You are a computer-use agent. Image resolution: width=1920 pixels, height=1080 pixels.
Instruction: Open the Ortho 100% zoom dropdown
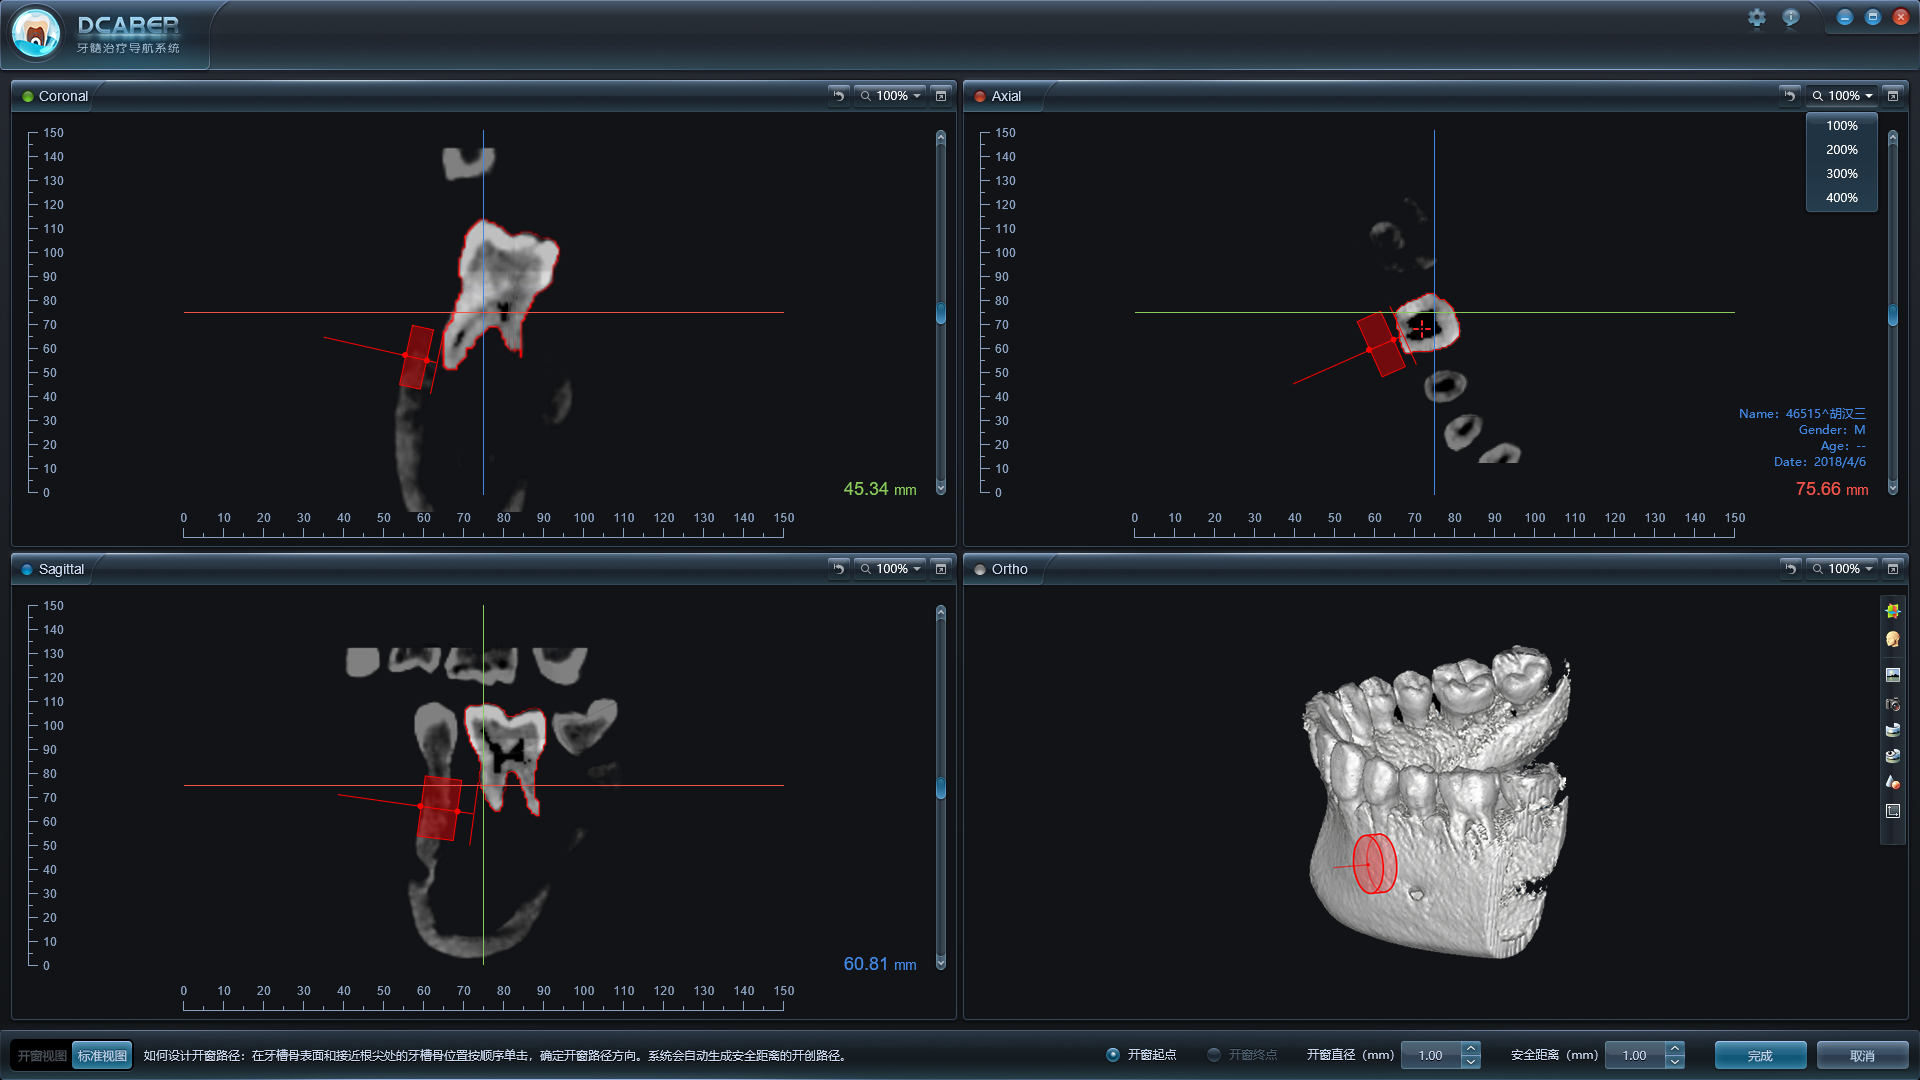(1843, 569)
